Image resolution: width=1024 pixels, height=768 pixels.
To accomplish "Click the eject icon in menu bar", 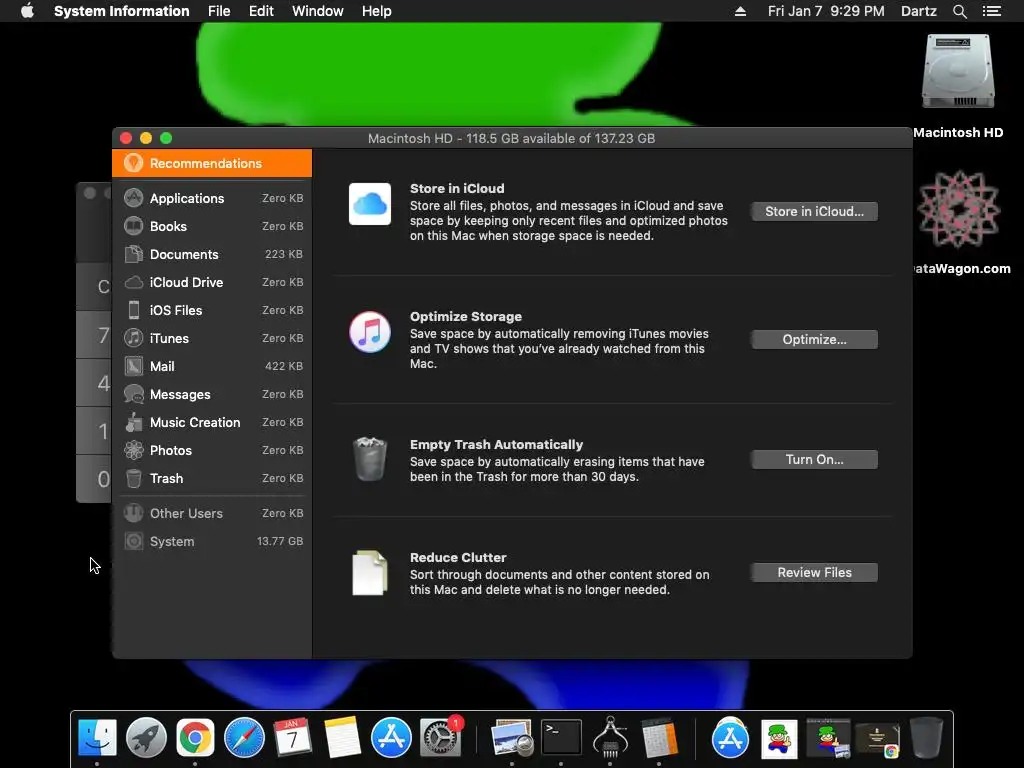I will coord(740,11).
